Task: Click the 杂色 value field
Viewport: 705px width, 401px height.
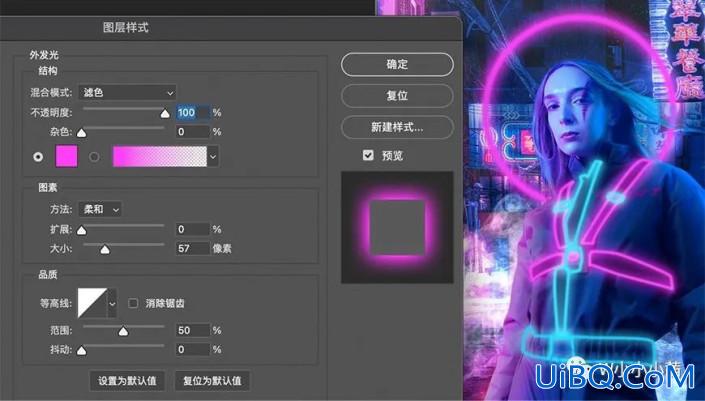Action: pyautogui.click(x=193, y=132)
